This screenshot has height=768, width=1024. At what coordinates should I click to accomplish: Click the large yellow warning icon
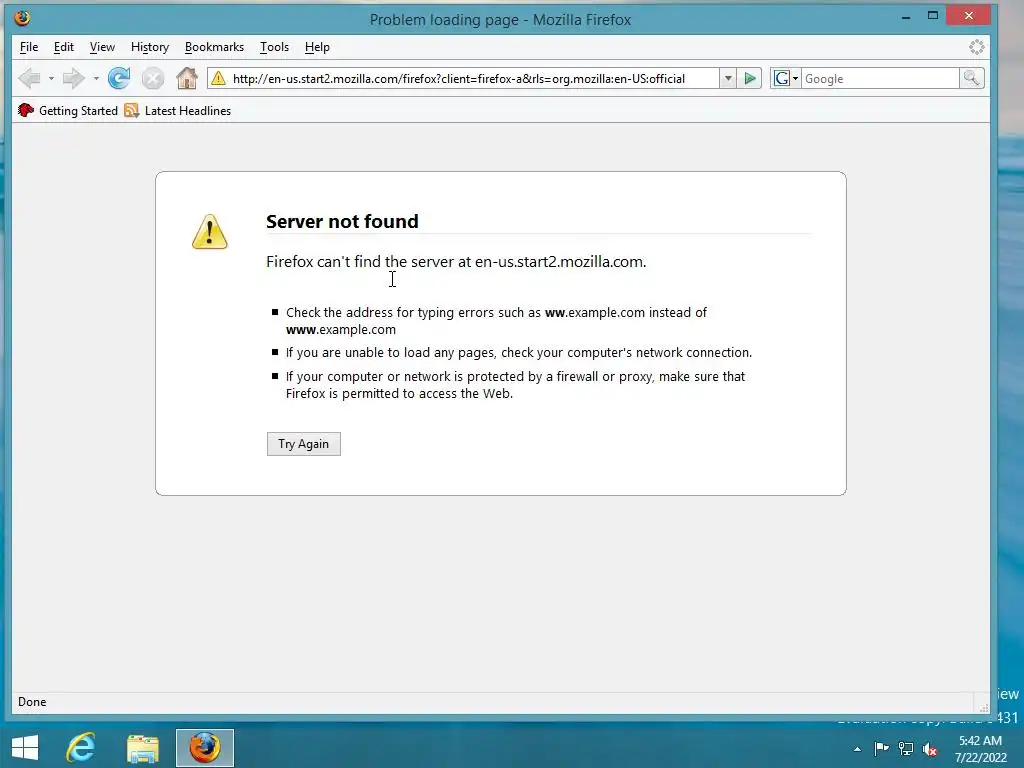tap(210, 232)
